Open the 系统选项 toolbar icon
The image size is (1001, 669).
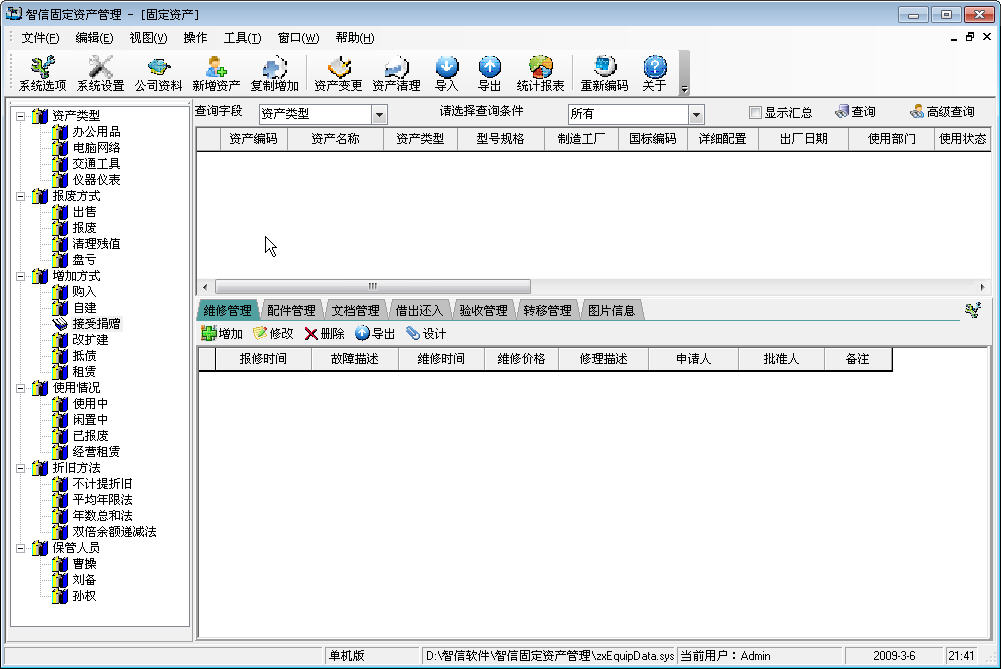click(42, 73)
